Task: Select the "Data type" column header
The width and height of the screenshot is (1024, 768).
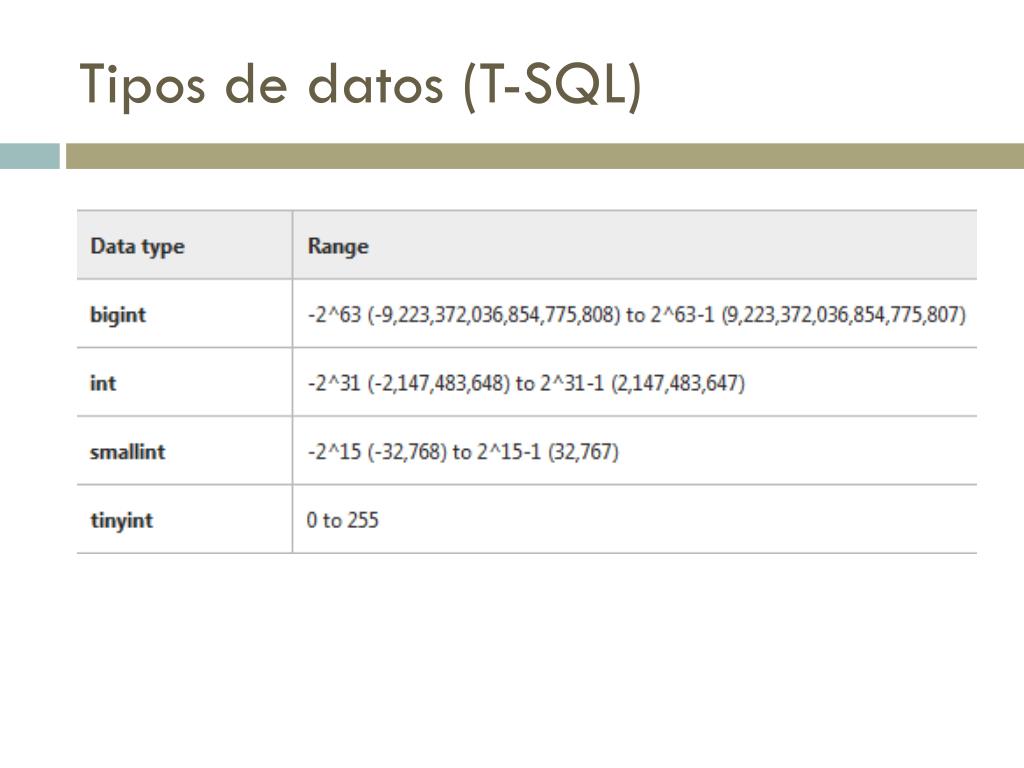Action: 137,246
